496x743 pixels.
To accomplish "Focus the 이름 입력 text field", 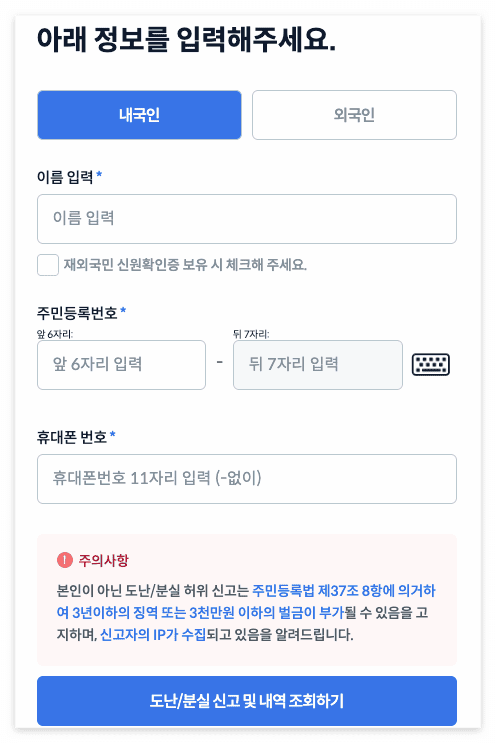I will tap(247, 219).
